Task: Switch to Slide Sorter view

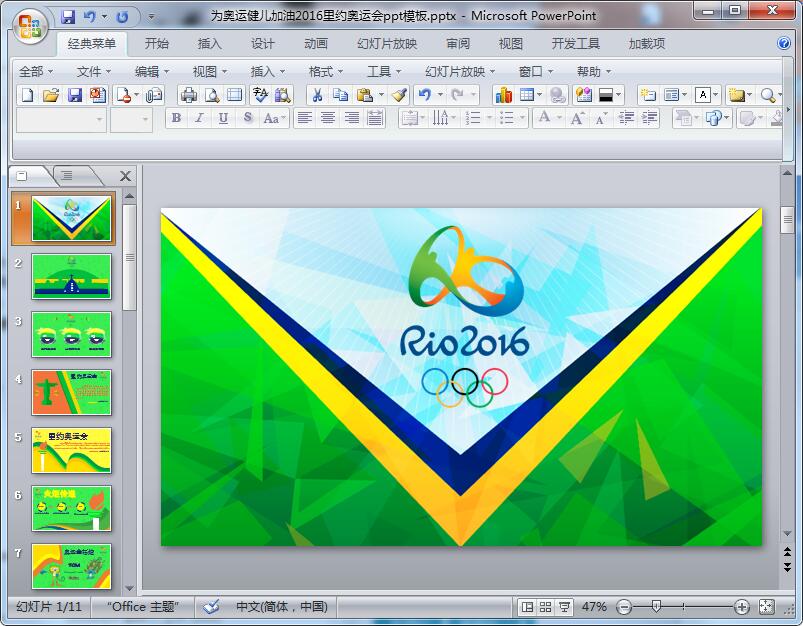Action: coord(545,607)
